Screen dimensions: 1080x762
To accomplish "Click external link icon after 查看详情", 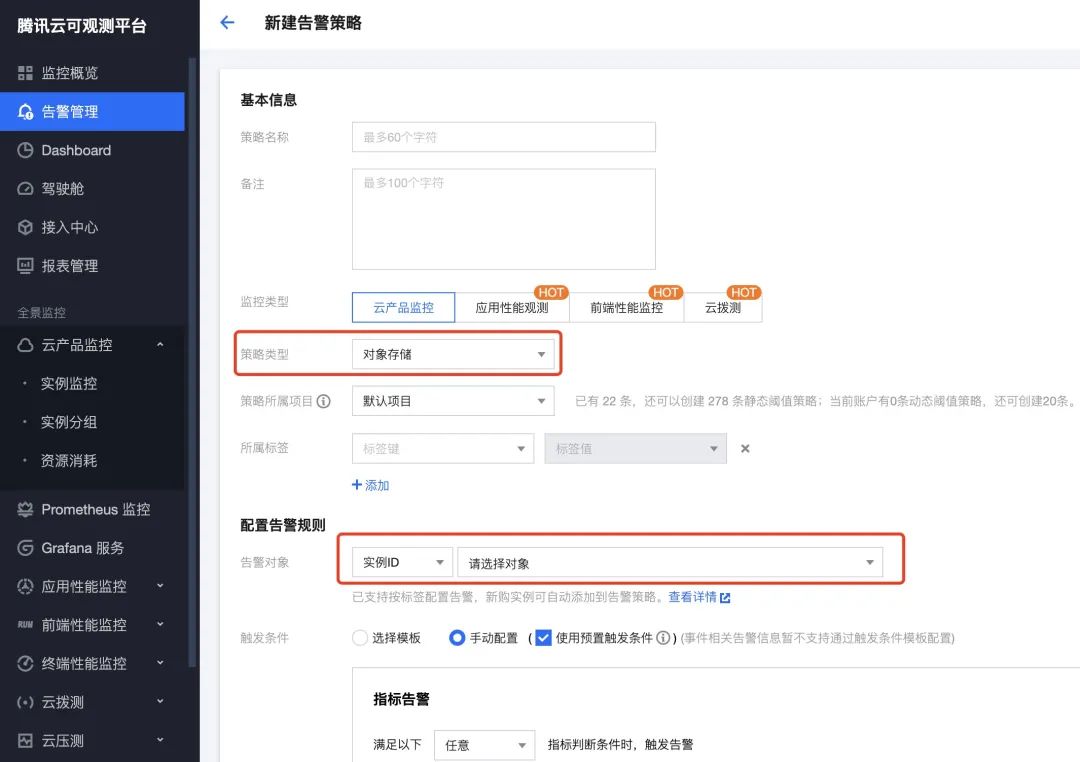I will pos(725,598).
